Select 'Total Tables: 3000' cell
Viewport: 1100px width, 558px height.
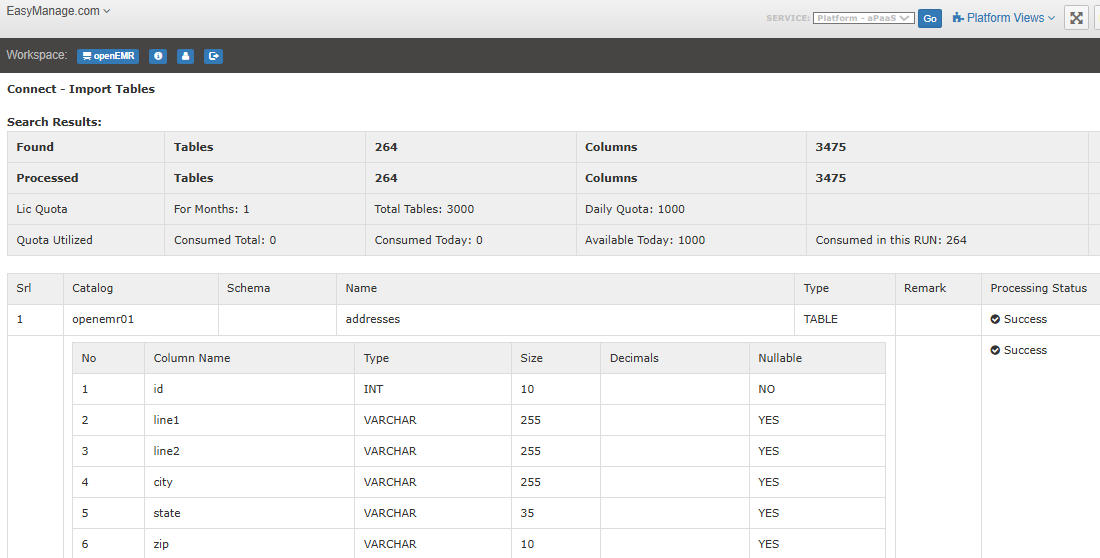[x=471, y=209]
